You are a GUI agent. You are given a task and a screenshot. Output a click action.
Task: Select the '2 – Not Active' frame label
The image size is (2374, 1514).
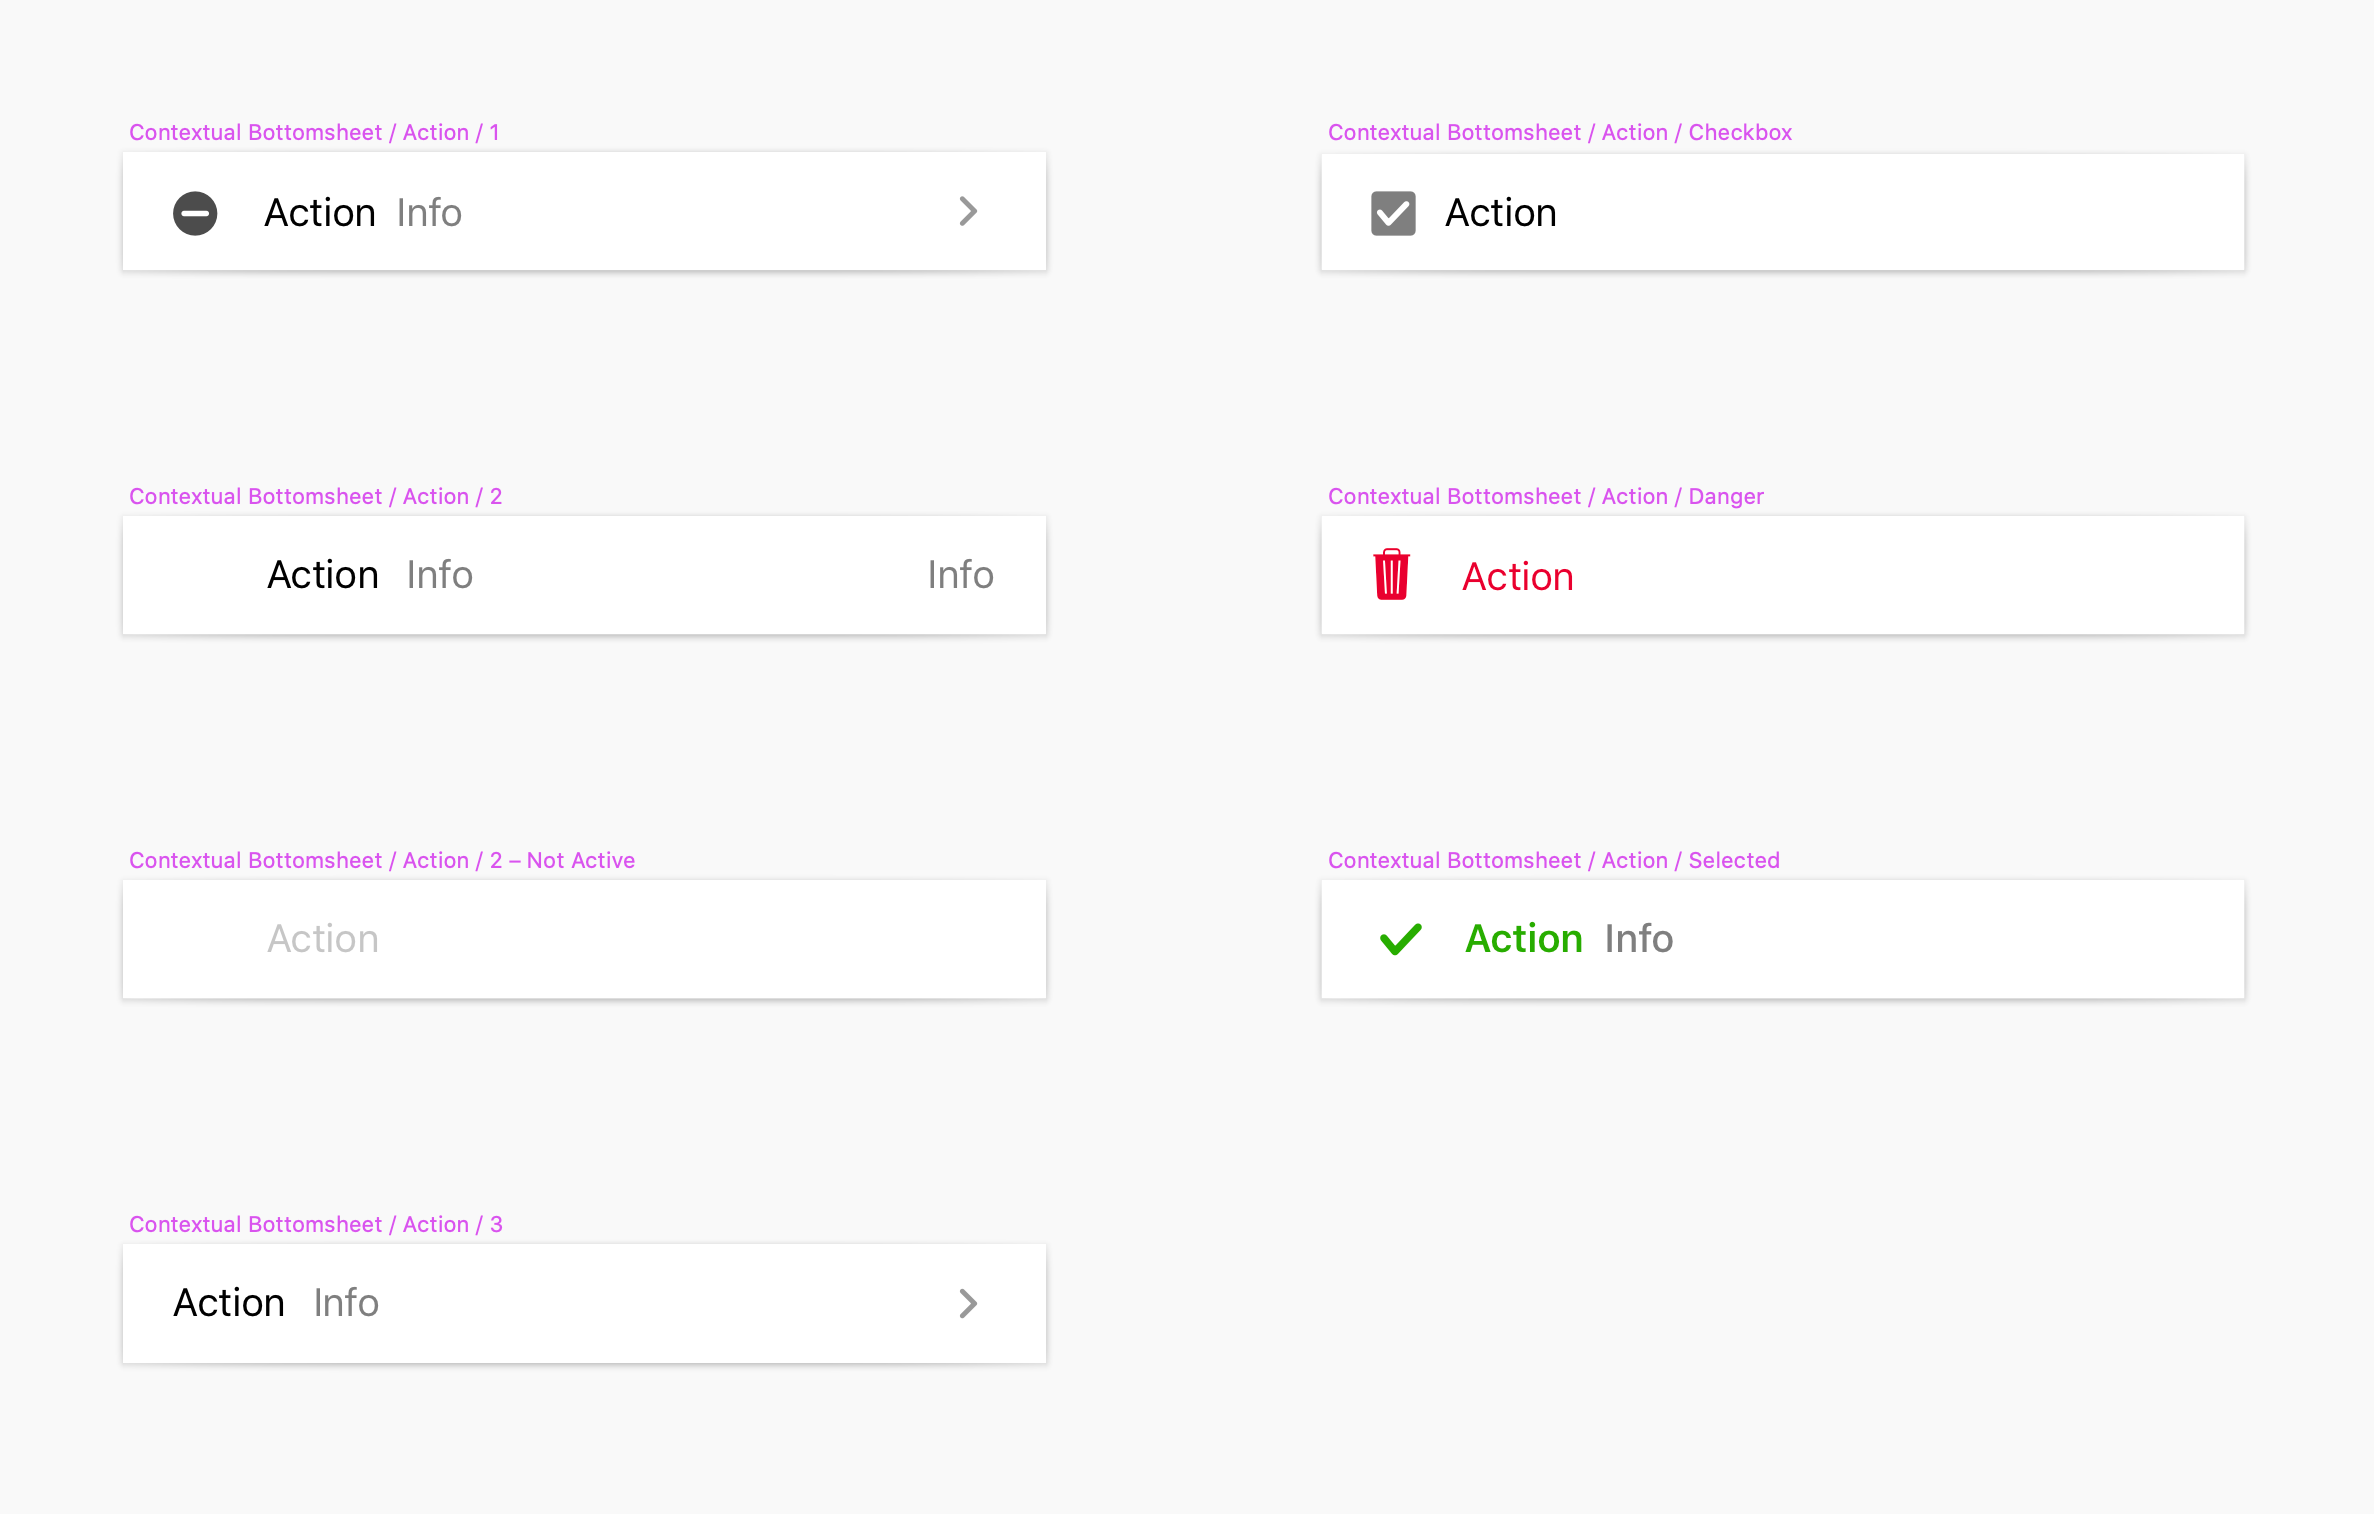[x=381, y=860]
